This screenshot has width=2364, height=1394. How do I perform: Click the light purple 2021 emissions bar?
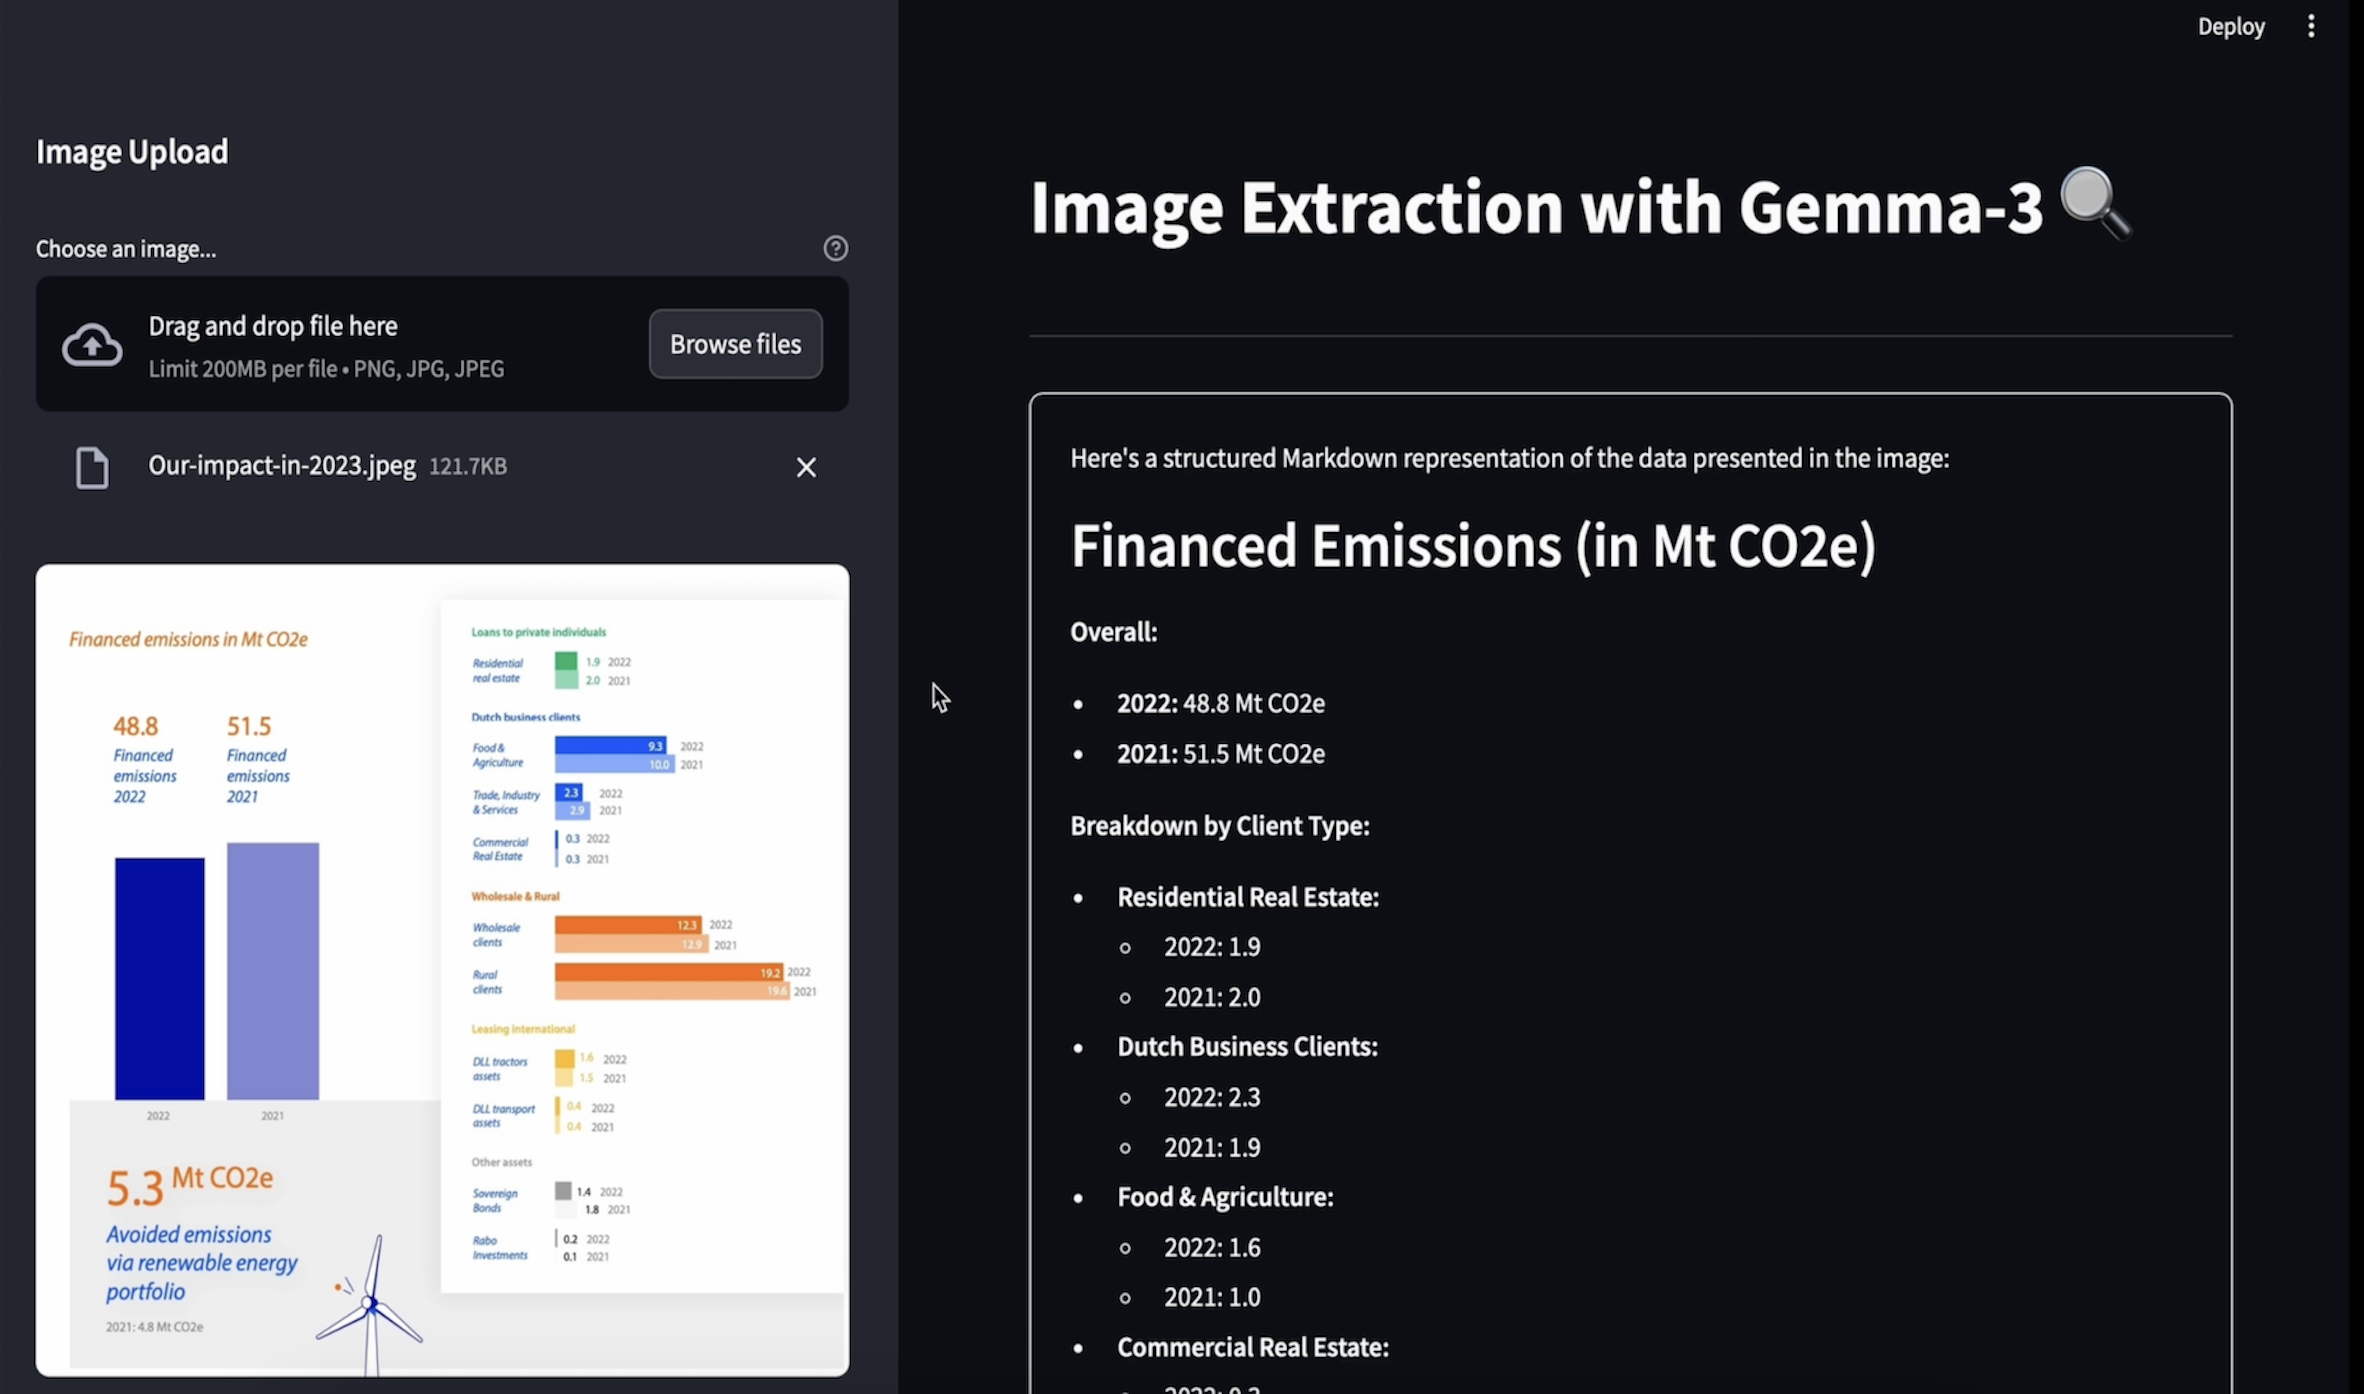272,970
